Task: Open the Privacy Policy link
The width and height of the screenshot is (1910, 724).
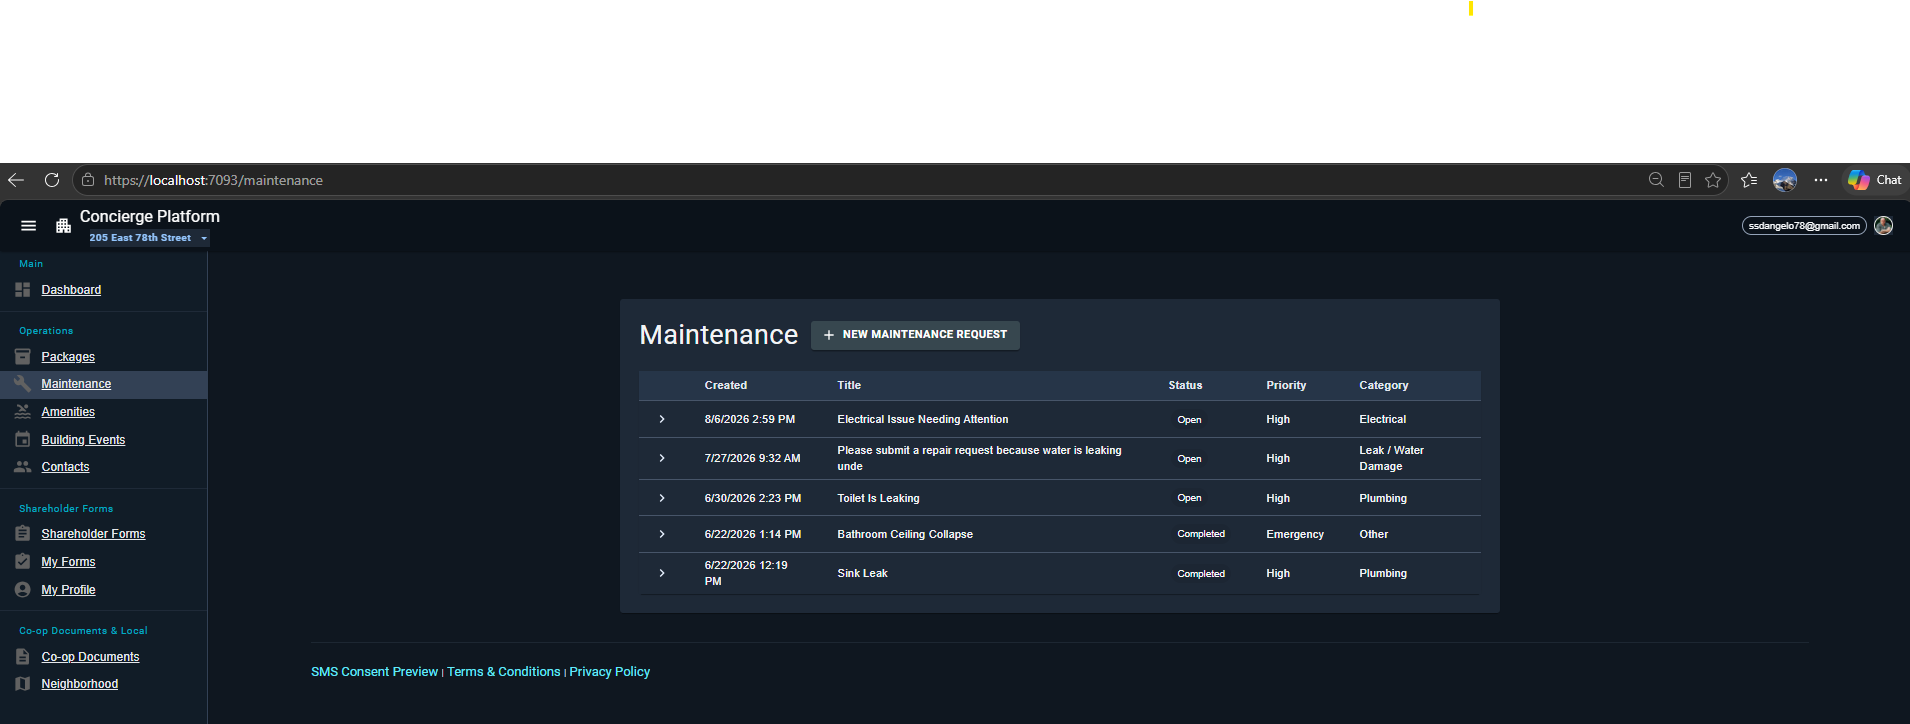Action: point(609,672)
